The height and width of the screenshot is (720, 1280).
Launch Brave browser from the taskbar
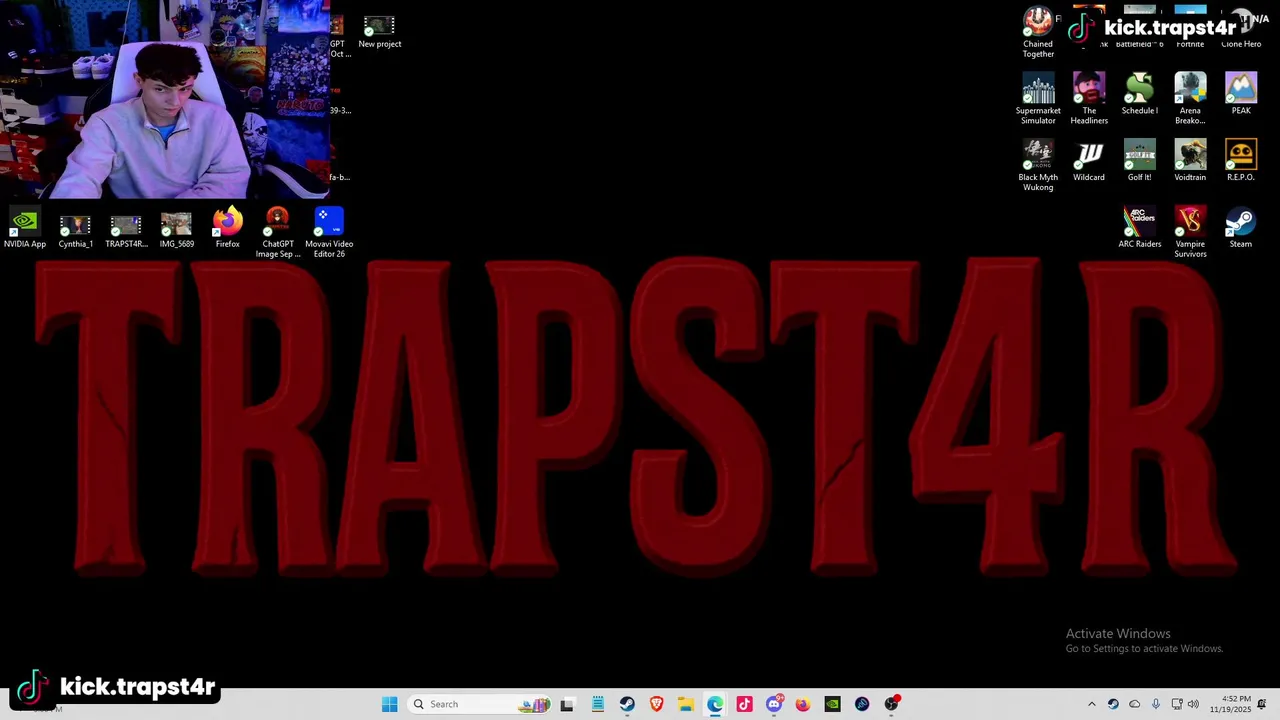[x=656, y=704]
